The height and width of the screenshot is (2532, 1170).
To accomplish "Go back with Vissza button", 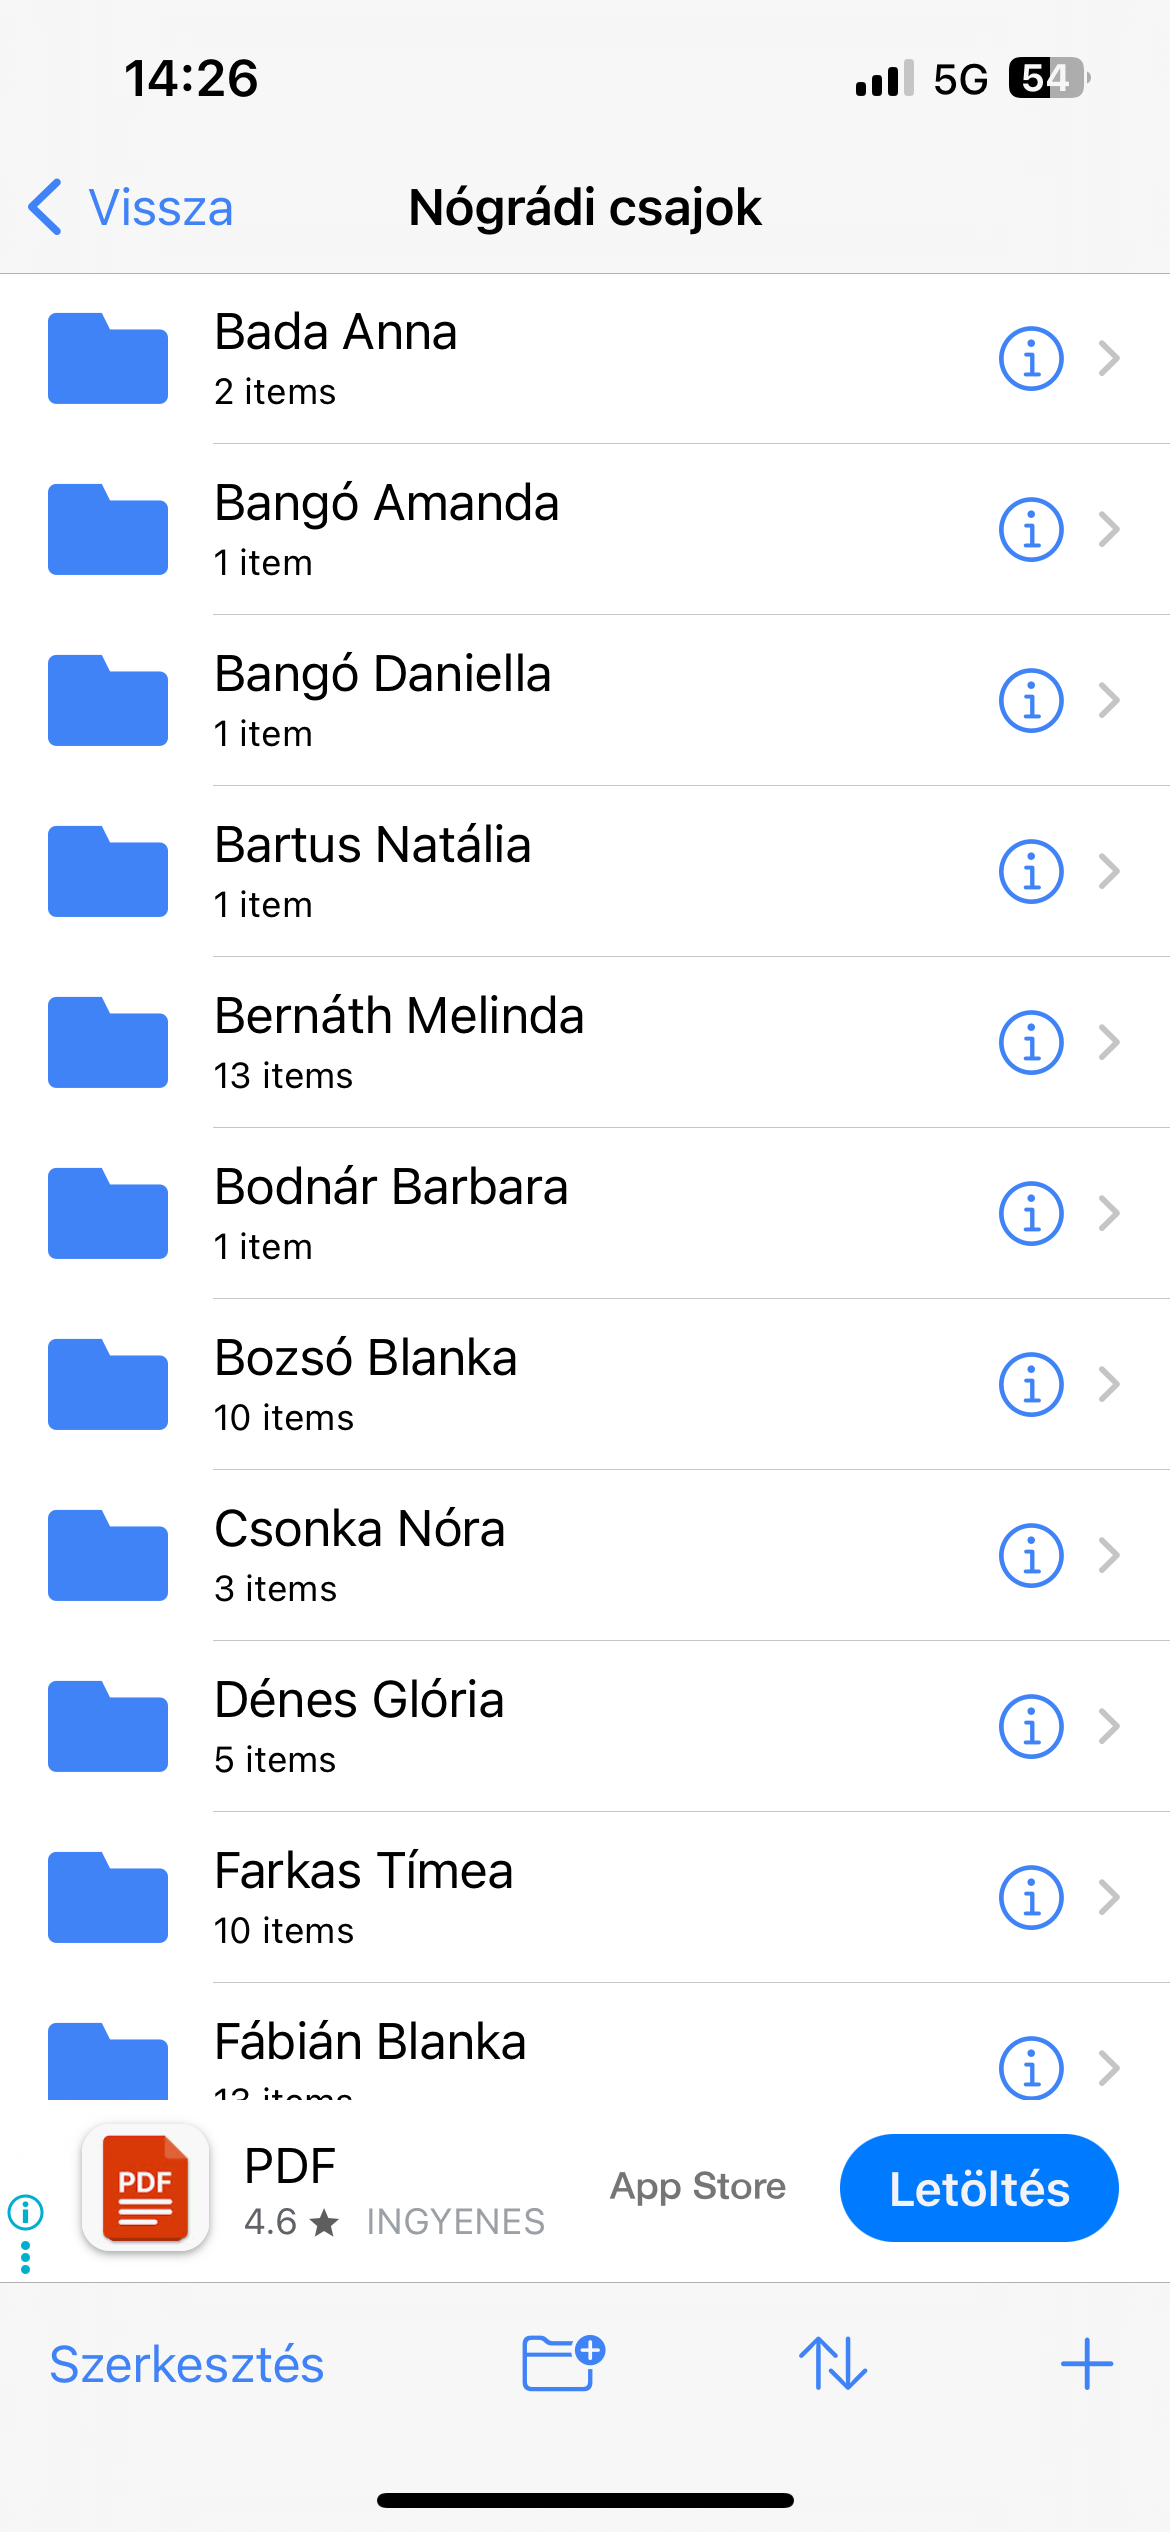I will tap(131, 208).
